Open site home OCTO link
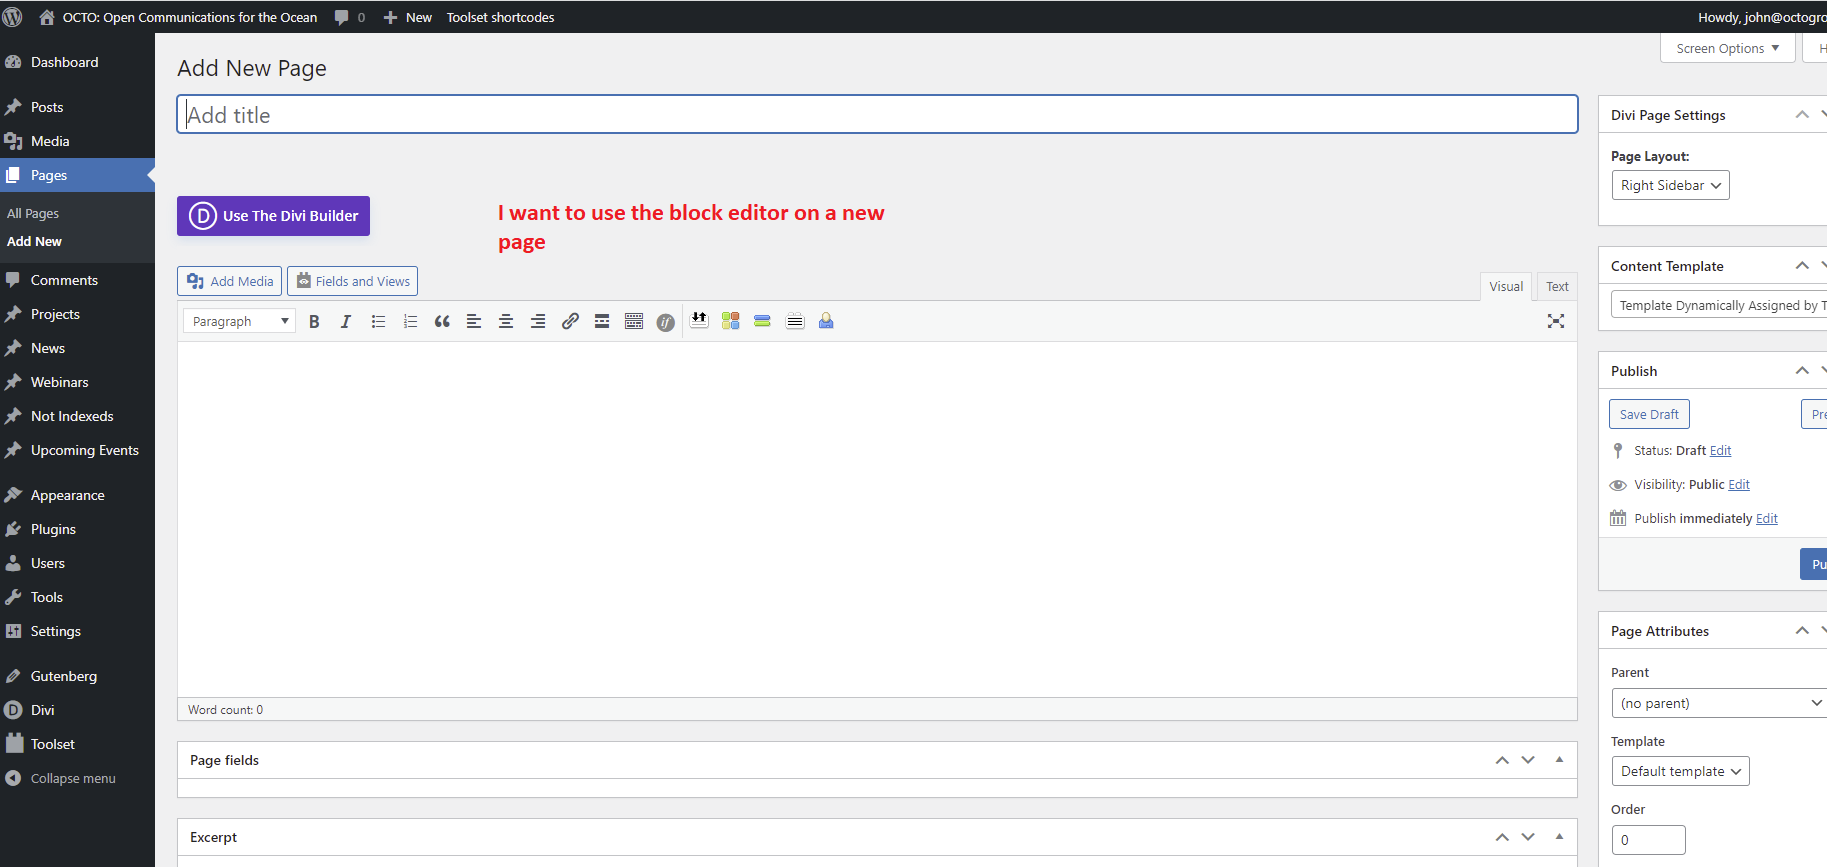 [x=178, y=17]
